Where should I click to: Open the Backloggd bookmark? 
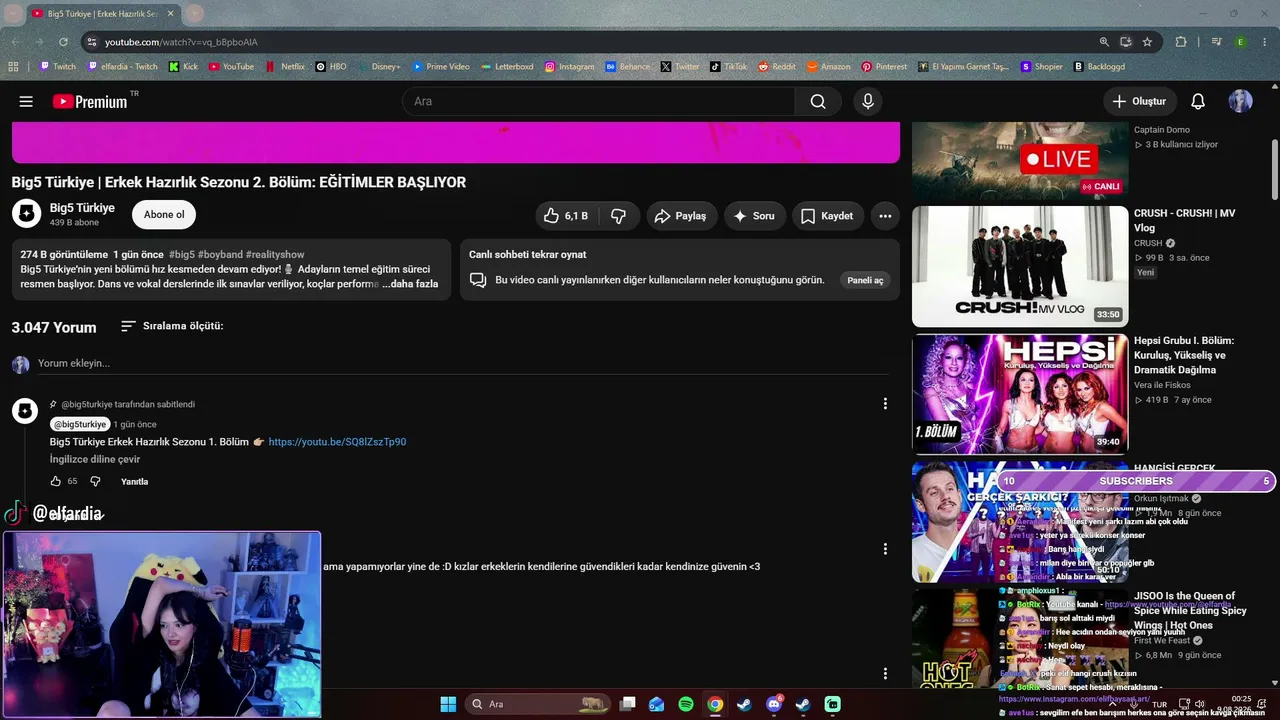(x=1099, y=67)
